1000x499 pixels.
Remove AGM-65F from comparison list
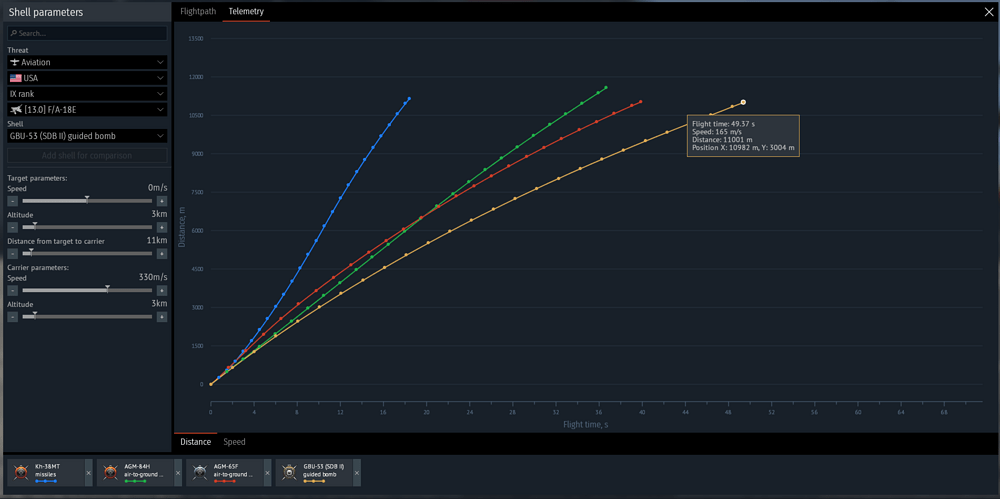[267, 473]
